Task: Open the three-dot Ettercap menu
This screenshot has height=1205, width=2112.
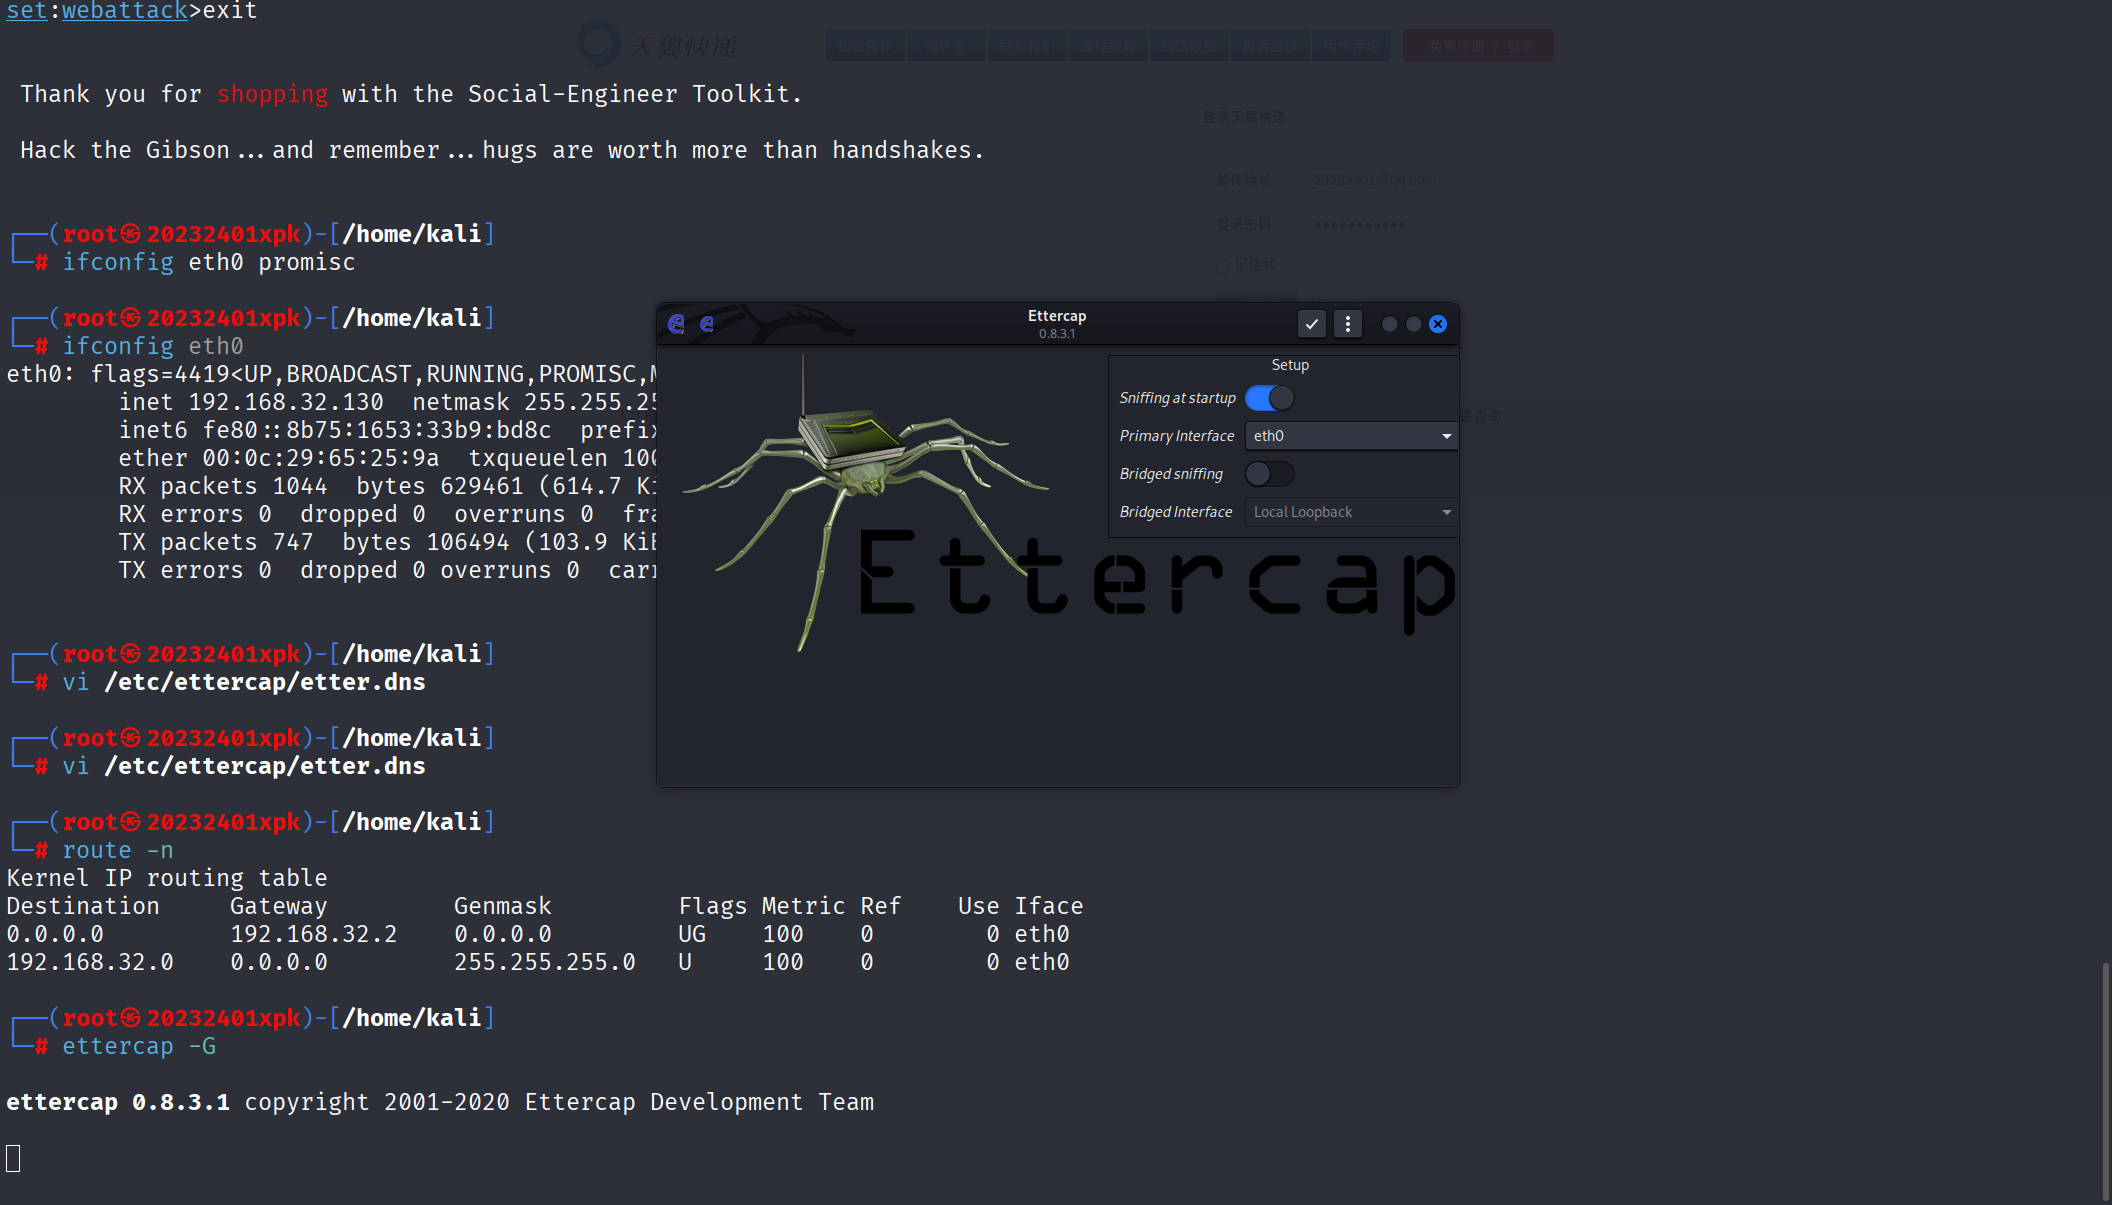Action: 1347,324
